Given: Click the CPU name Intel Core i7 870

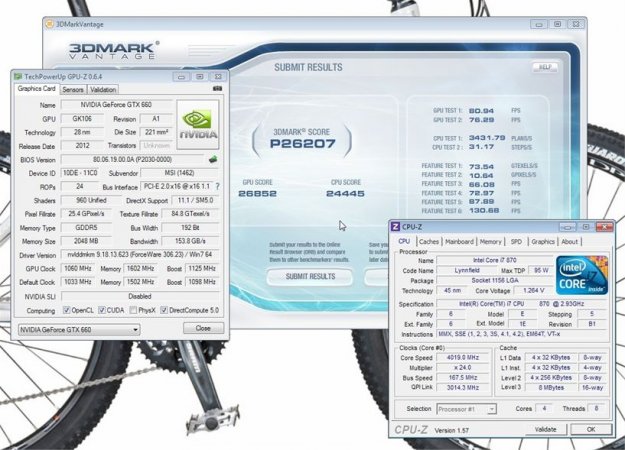Looking at the screenshot, I should [x=495, y=260].
